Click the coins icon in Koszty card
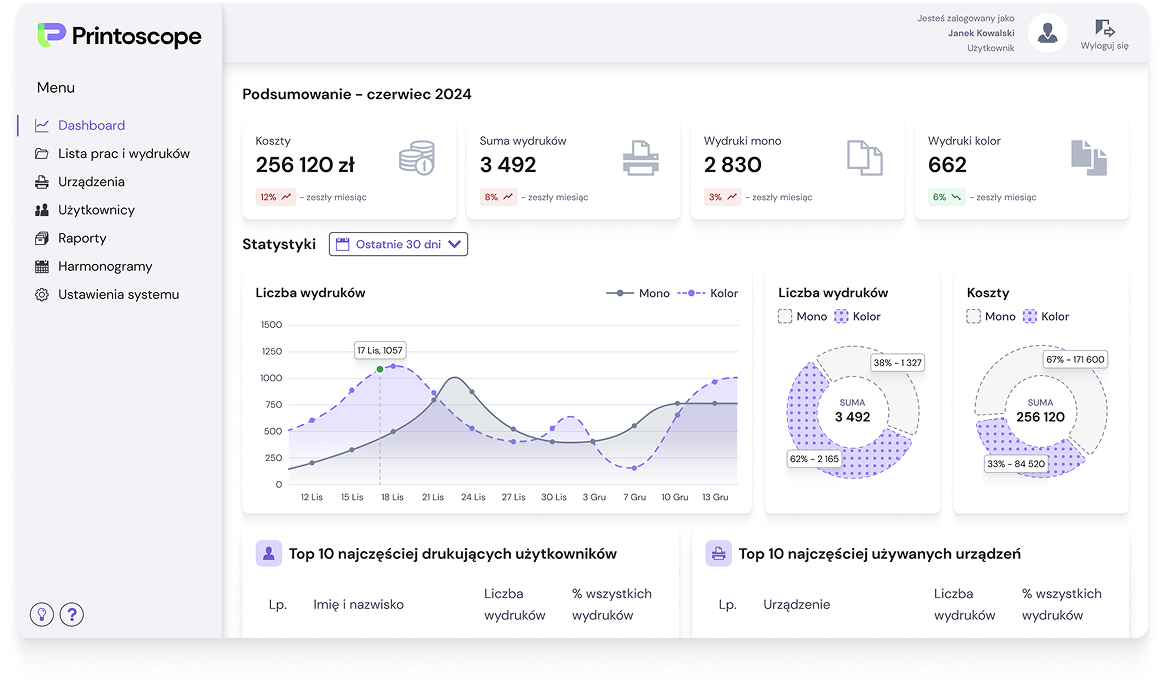 (416, 158)
